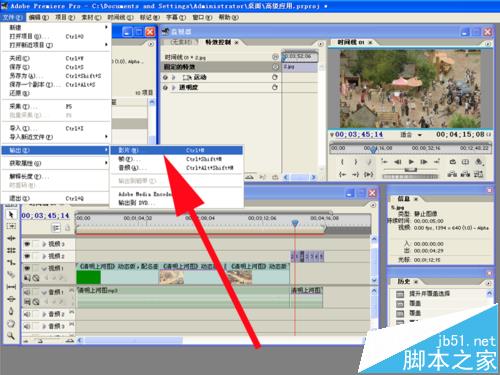Choose 另存为 in the file menu
Viewport: 500px width, 375px height.
[56, 76]
